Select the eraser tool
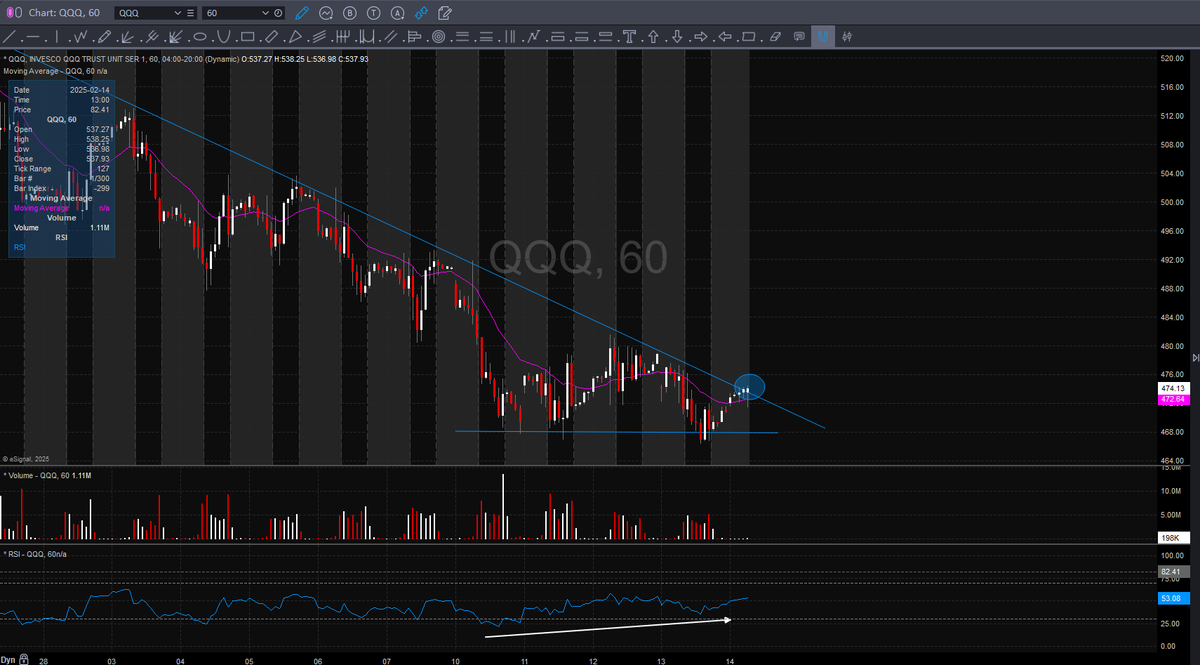This screenshot has height=665, width=1200. [x=775, y=37]
